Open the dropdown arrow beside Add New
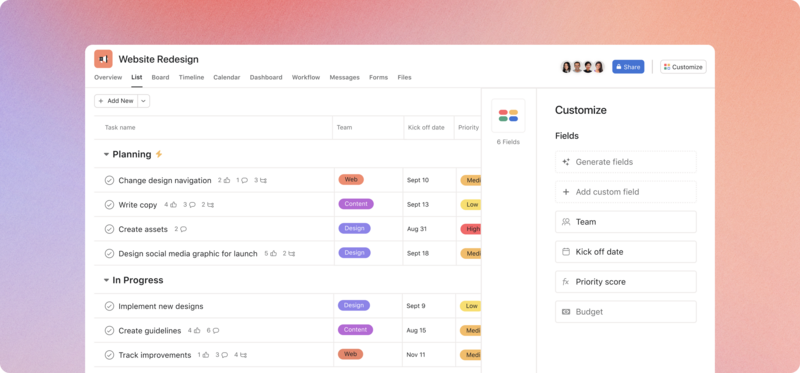The image size is (800, 373). [x=143, y=101]
